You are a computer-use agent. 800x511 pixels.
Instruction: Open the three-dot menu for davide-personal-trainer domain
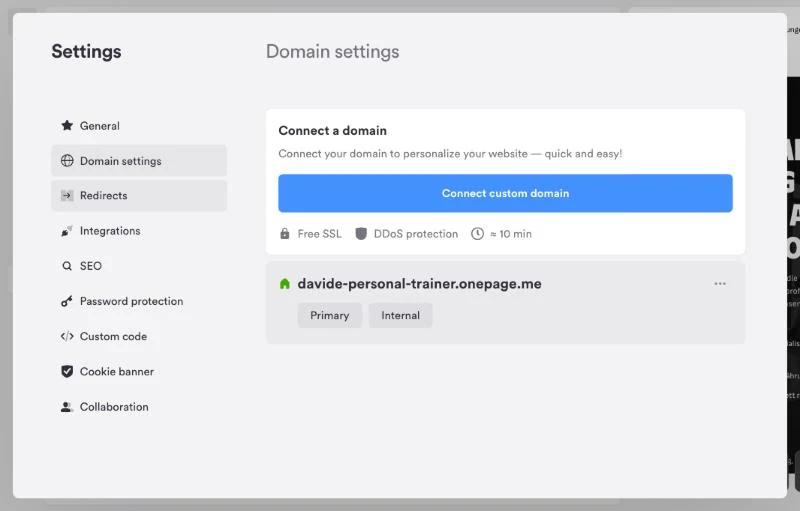point(720,284)
